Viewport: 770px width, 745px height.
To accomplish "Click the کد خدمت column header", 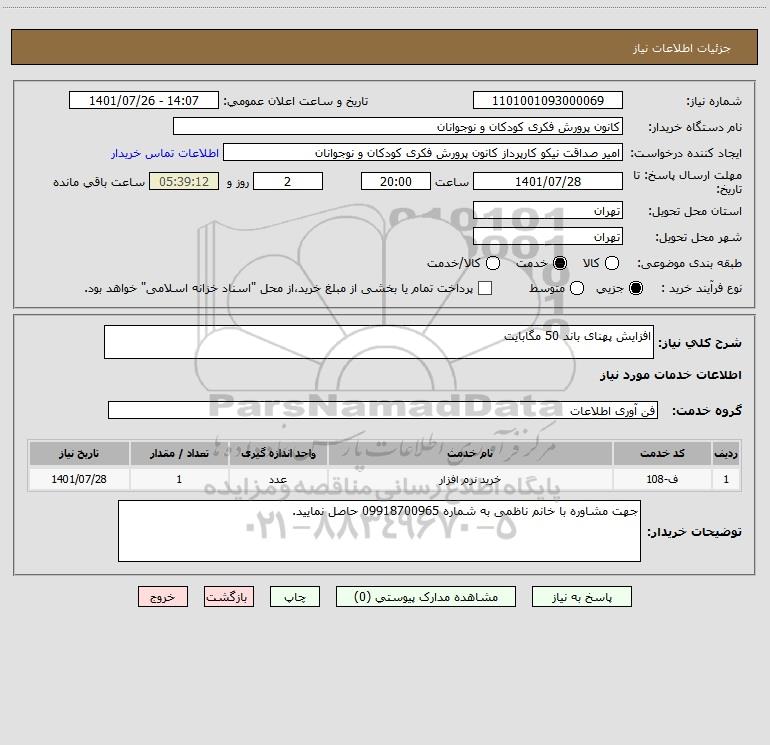I will (662, 453).
